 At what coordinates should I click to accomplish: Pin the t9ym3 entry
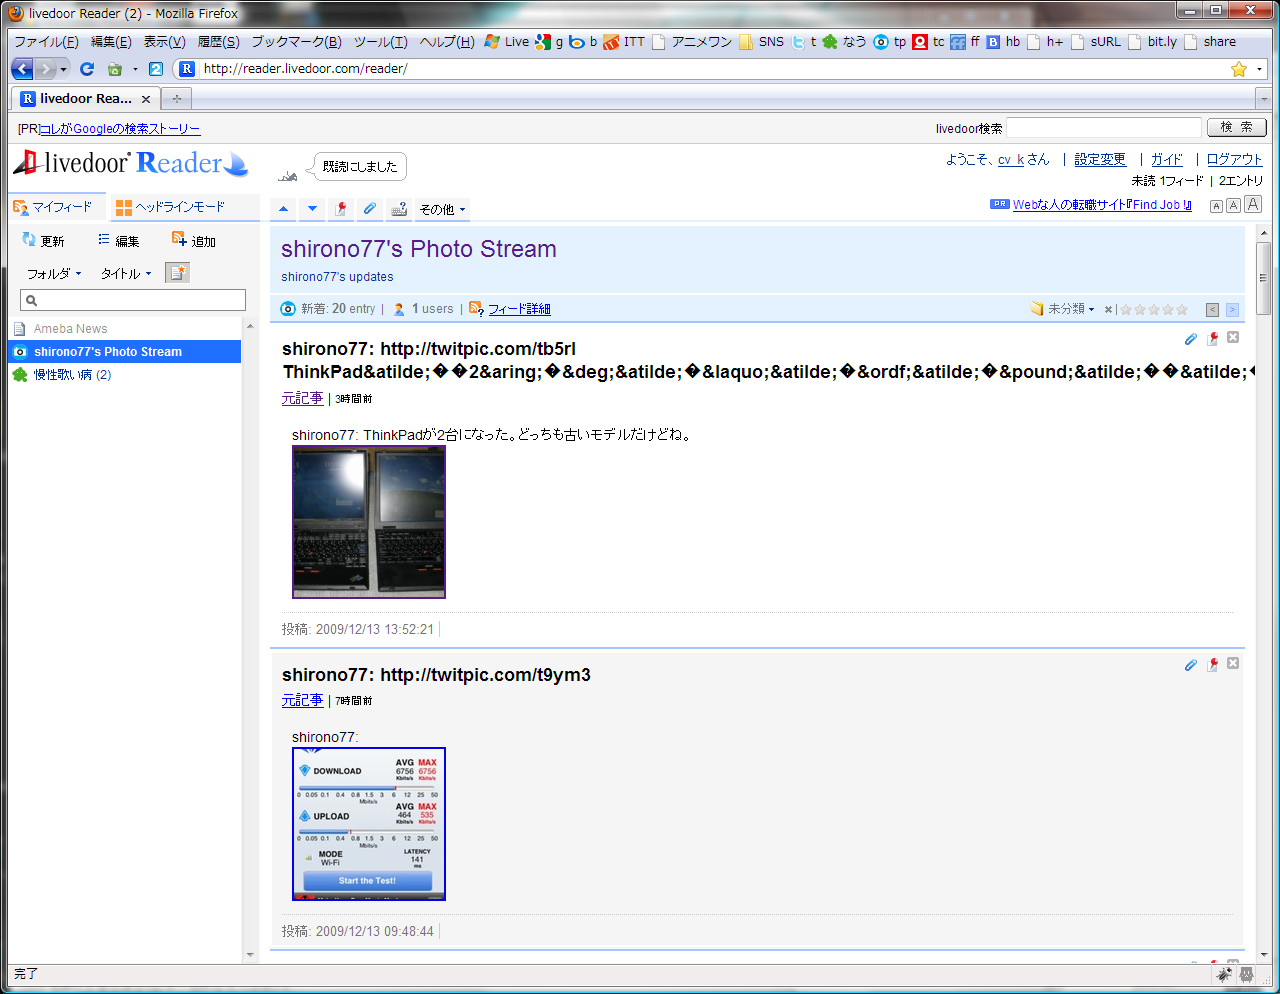pyautogui.click(x=1212, y=665)
